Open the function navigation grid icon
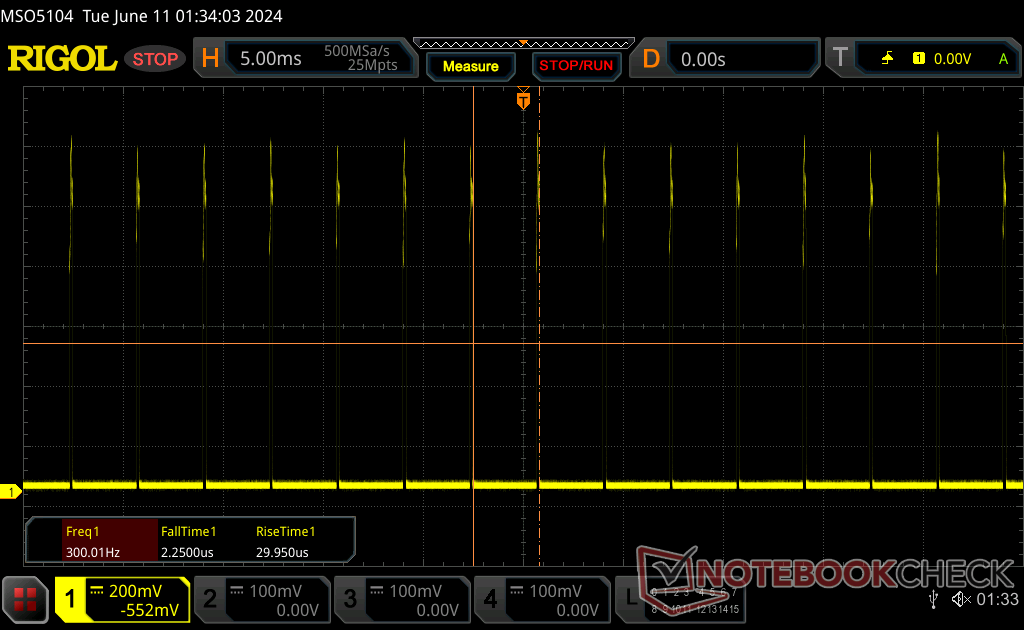 pyautogui.click(x=26, y=600)
